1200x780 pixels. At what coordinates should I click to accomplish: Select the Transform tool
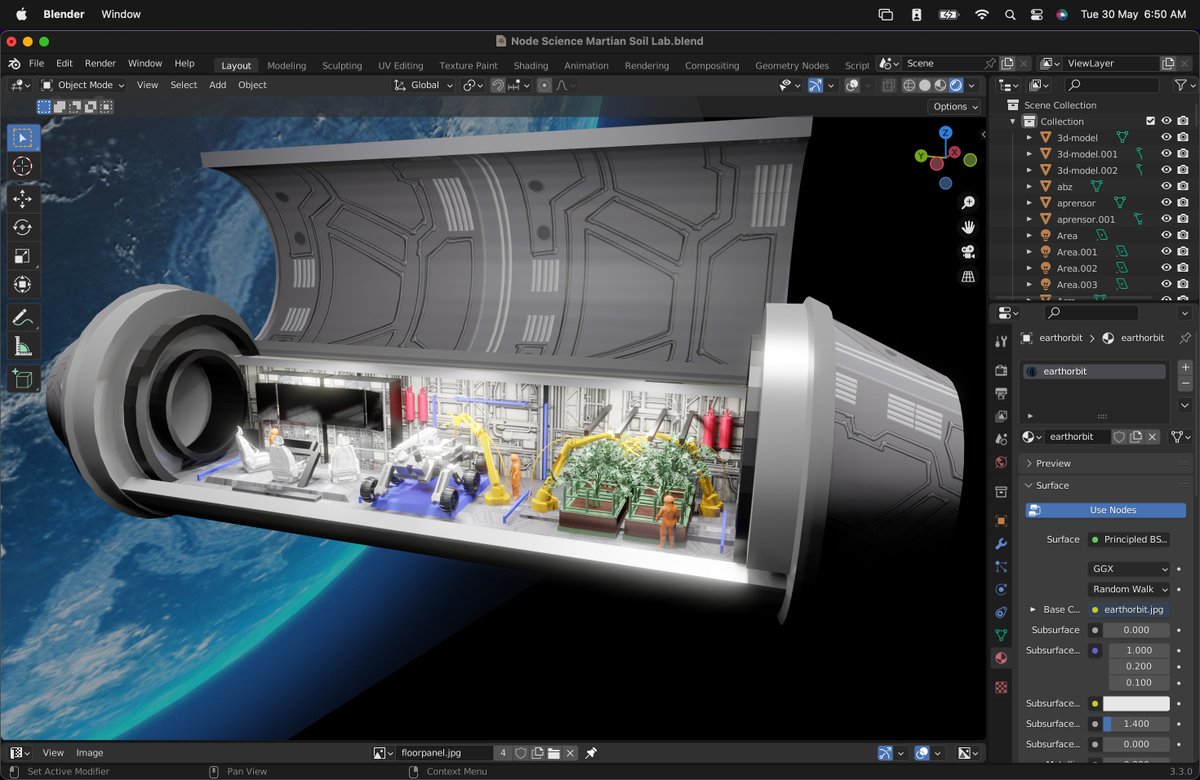click(22, 286)
